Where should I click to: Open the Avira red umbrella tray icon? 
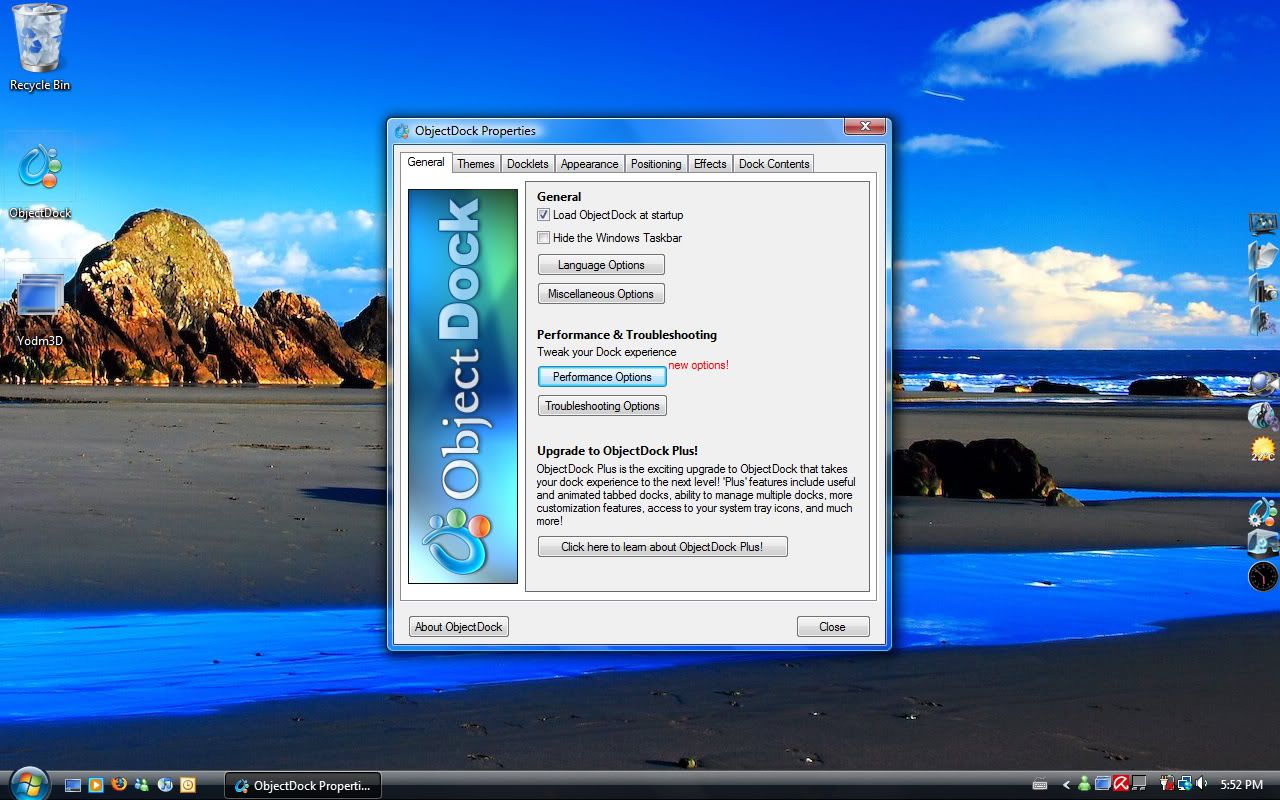tap(1122, 785)
